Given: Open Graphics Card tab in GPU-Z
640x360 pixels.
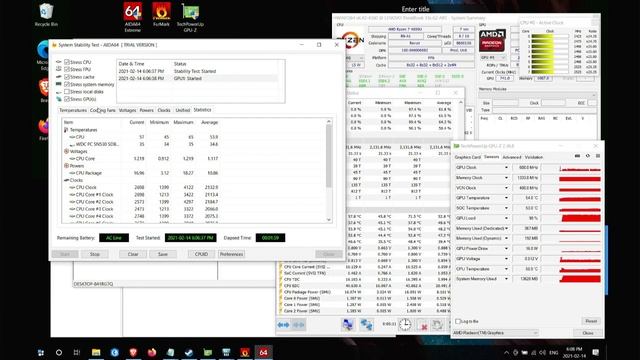Looking at the screenshot, I should click(x=468, y=157).
